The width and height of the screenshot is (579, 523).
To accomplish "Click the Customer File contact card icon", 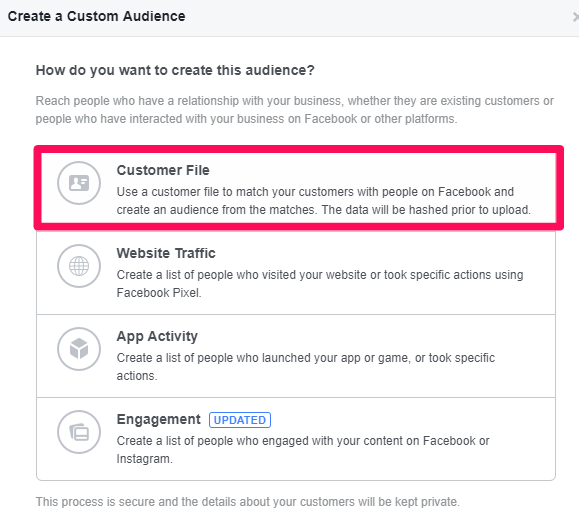I will pyautogui.click(x=79, y=183).
